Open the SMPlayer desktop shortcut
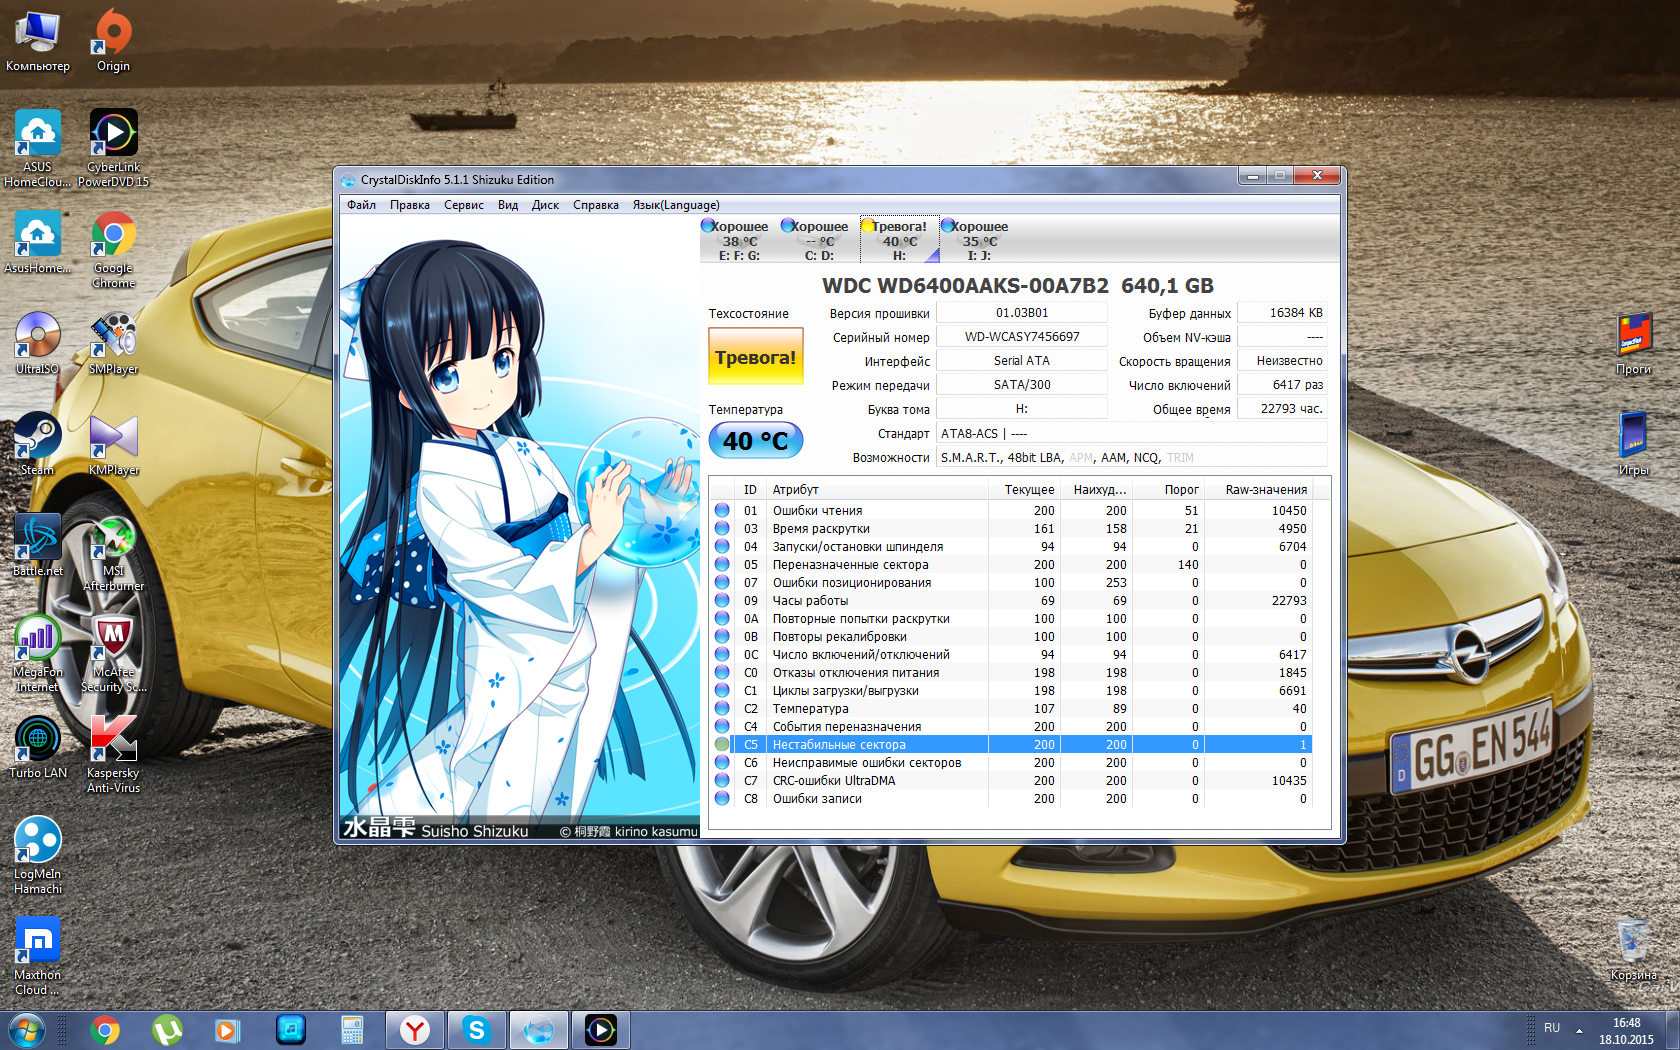The image size is (1680, 1050). coord(113,343)
